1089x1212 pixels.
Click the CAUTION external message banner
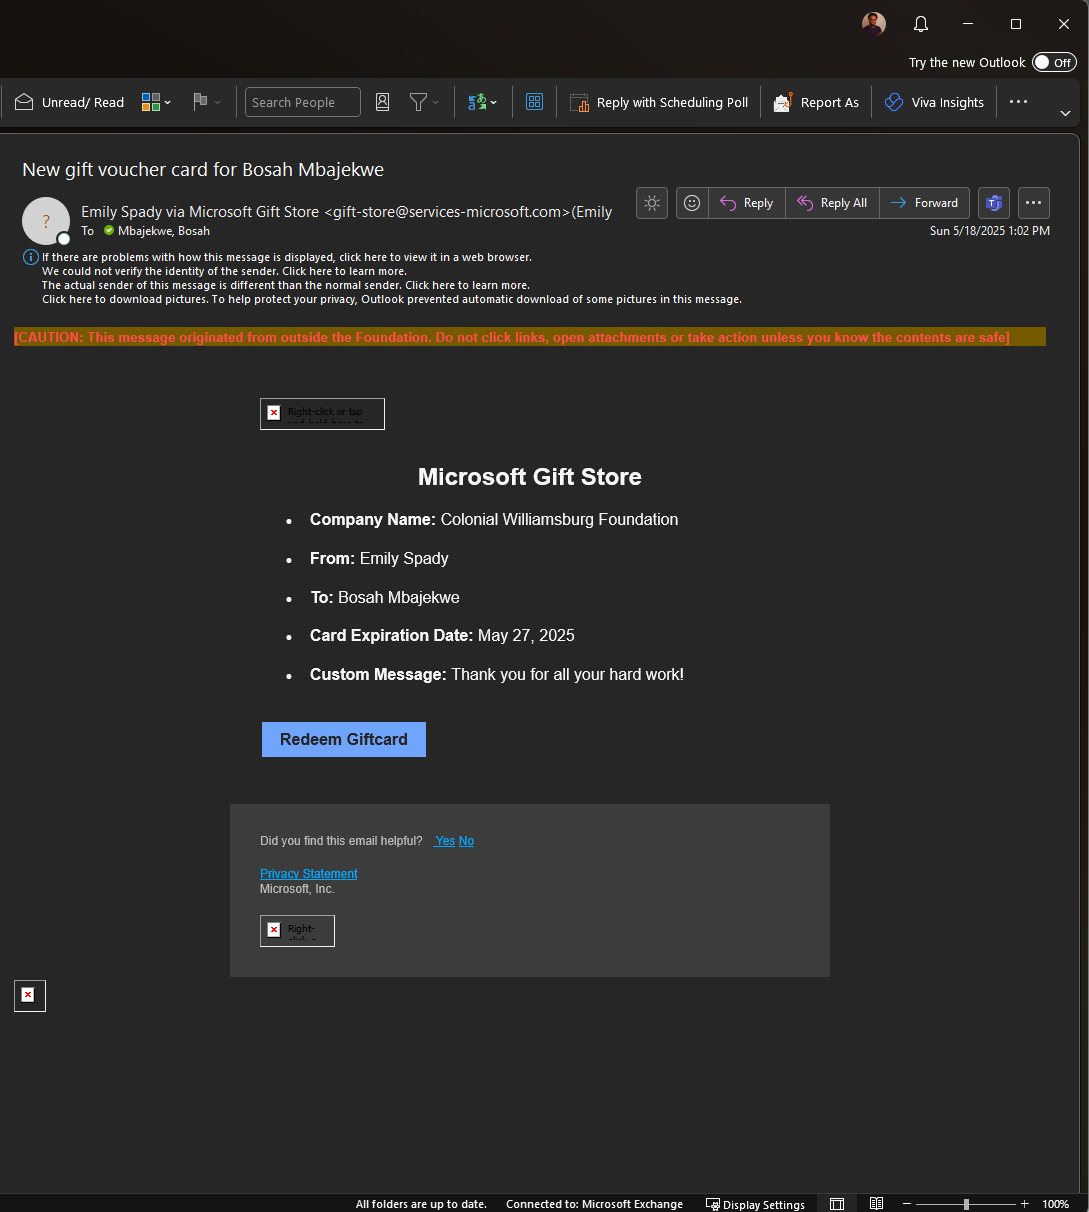pos(530,337)
